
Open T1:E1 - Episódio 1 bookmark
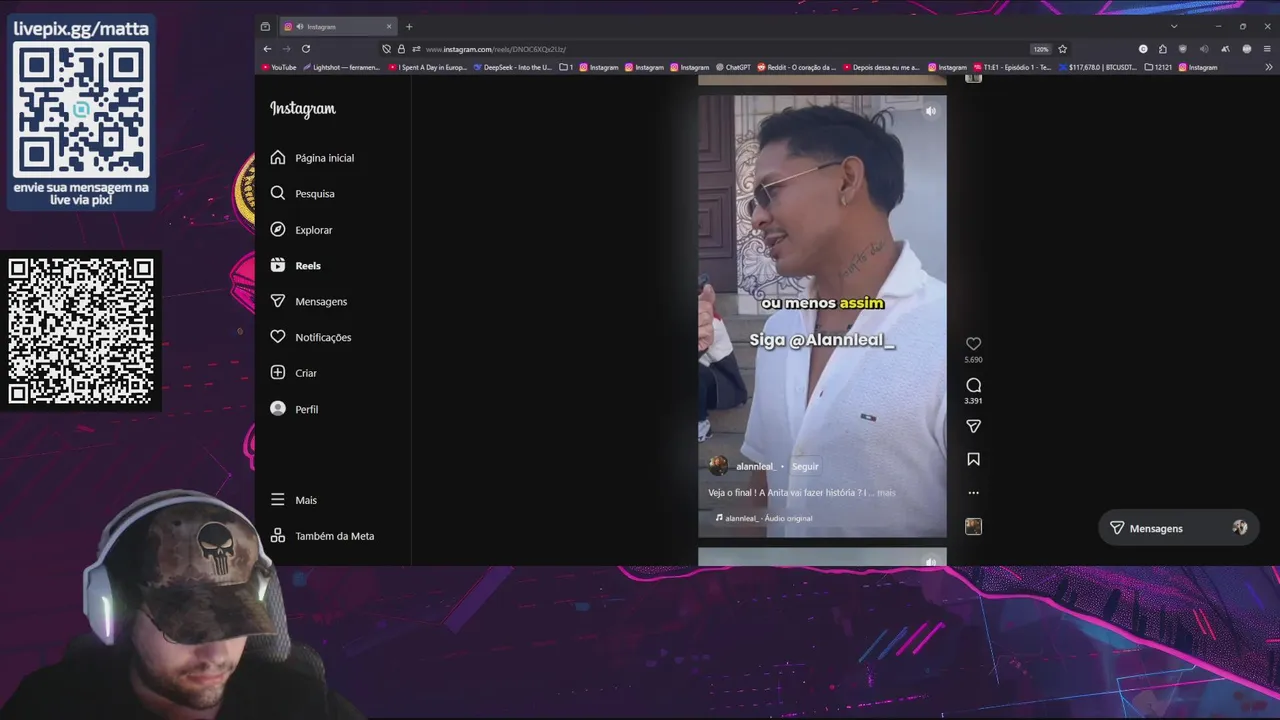click(1013, 67)
